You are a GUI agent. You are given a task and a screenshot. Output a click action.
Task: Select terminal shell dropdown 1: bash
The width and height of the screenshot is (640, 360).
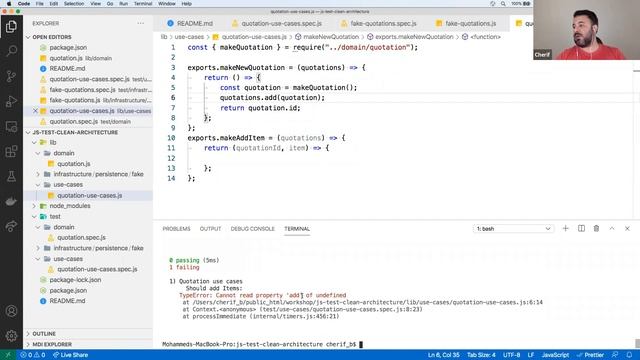(513, 229)
